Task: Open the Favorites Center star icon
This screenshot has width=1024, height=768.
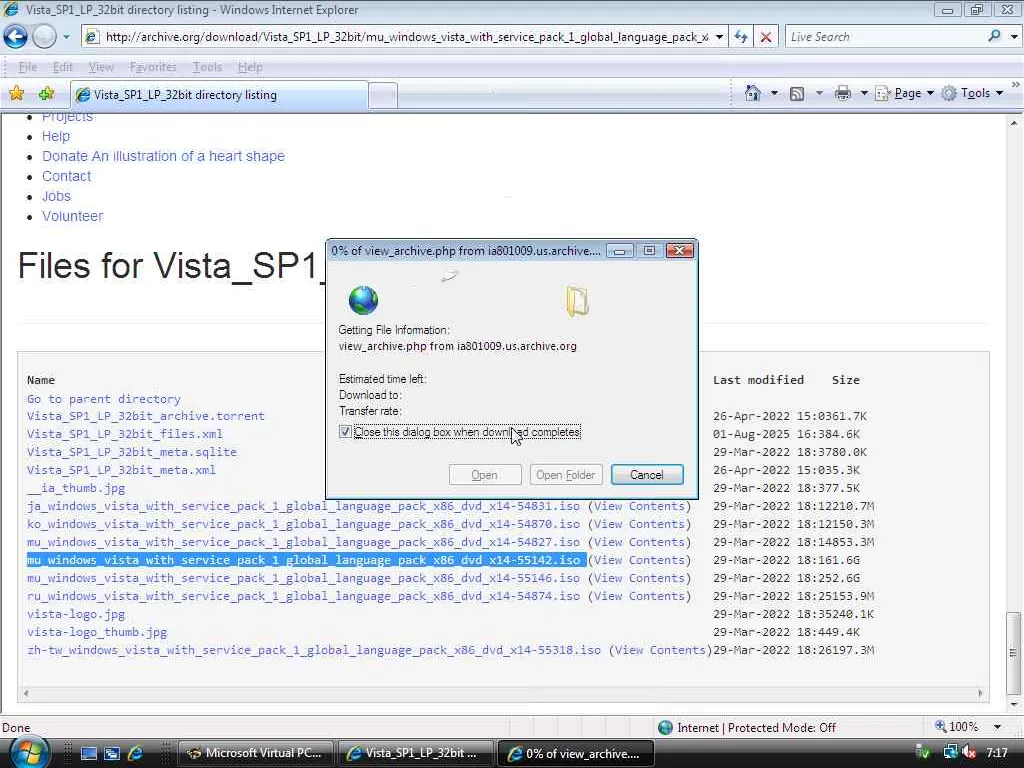Action: point(16,93)
